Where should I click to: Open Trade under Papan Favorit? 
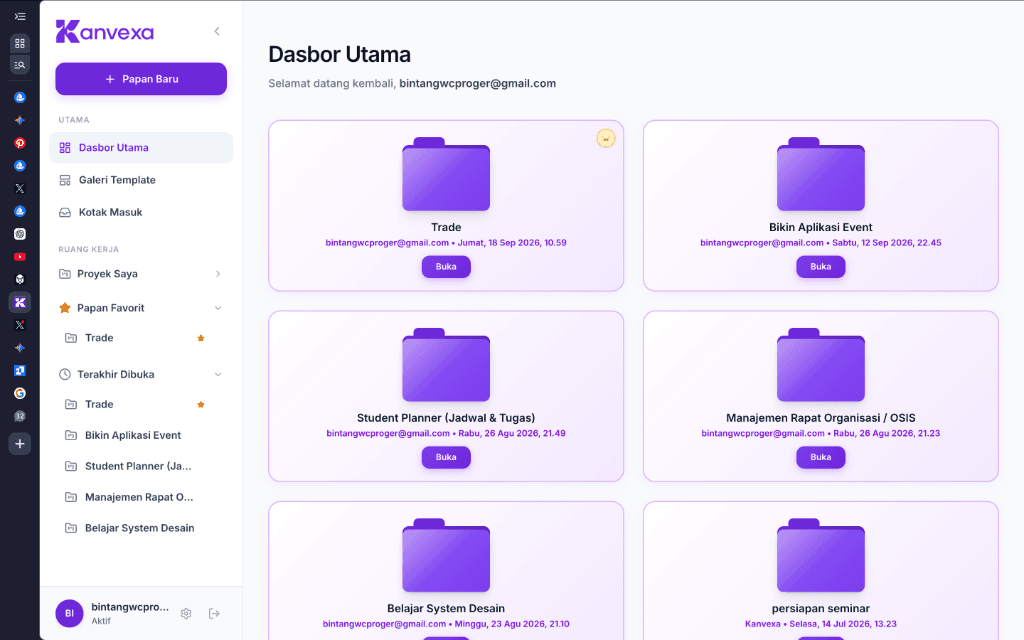coord(99,338)
